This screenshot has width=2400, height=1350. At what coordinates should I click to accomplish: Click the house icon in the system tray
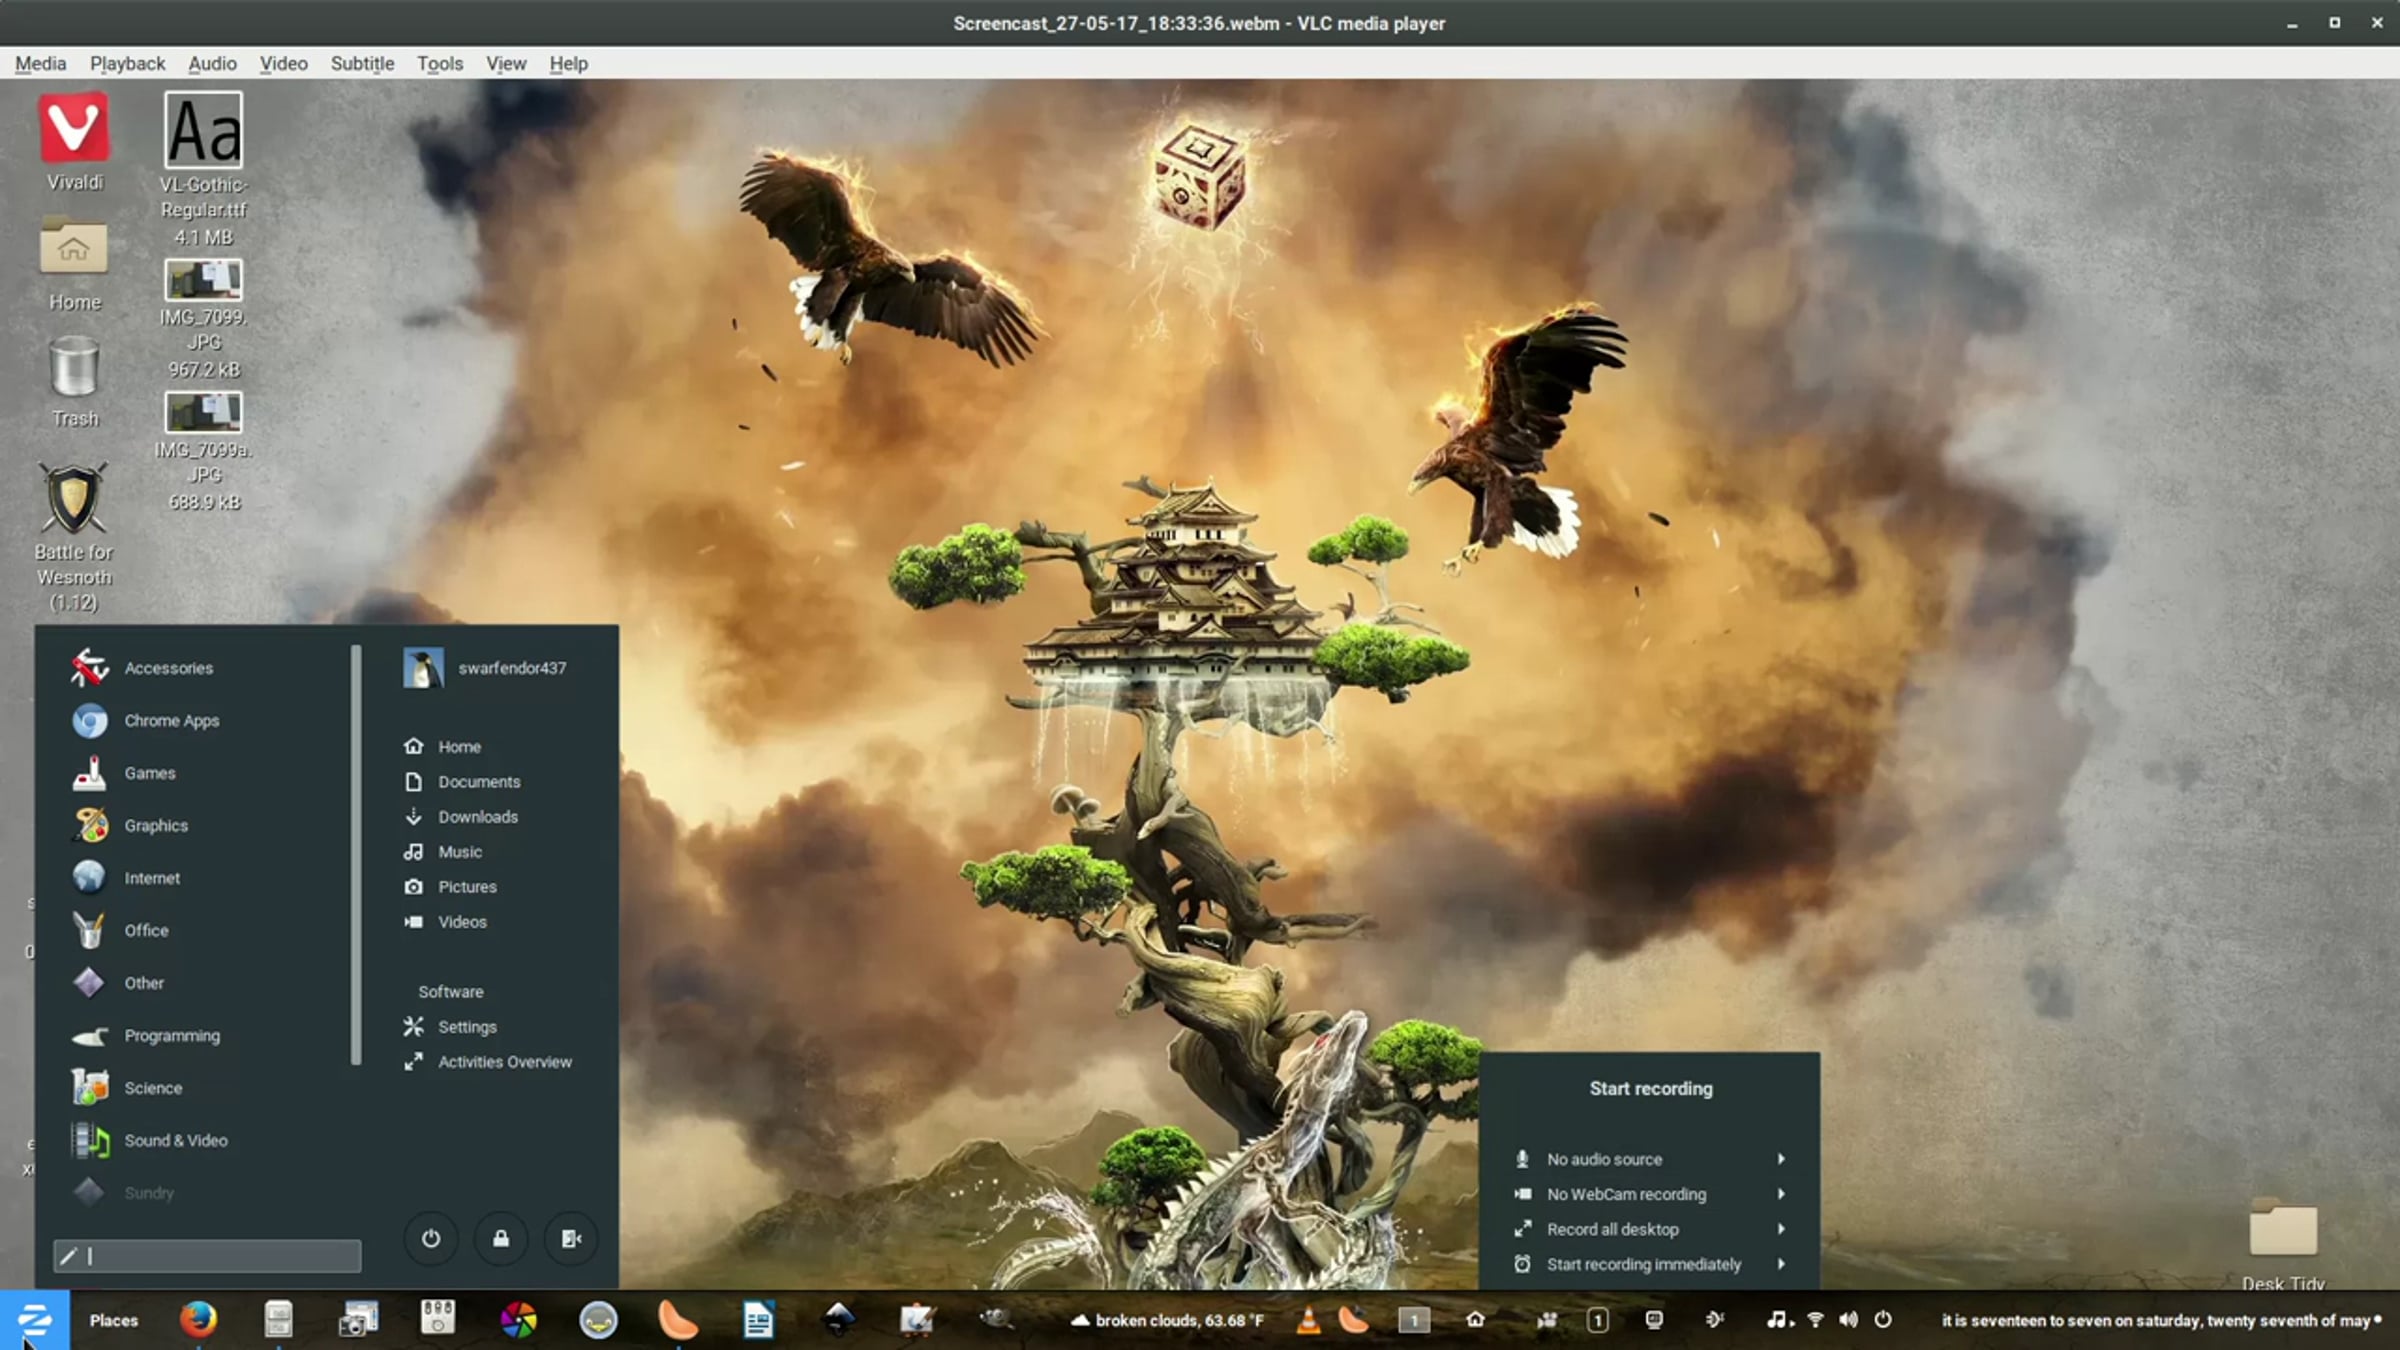point(1475,1320)
